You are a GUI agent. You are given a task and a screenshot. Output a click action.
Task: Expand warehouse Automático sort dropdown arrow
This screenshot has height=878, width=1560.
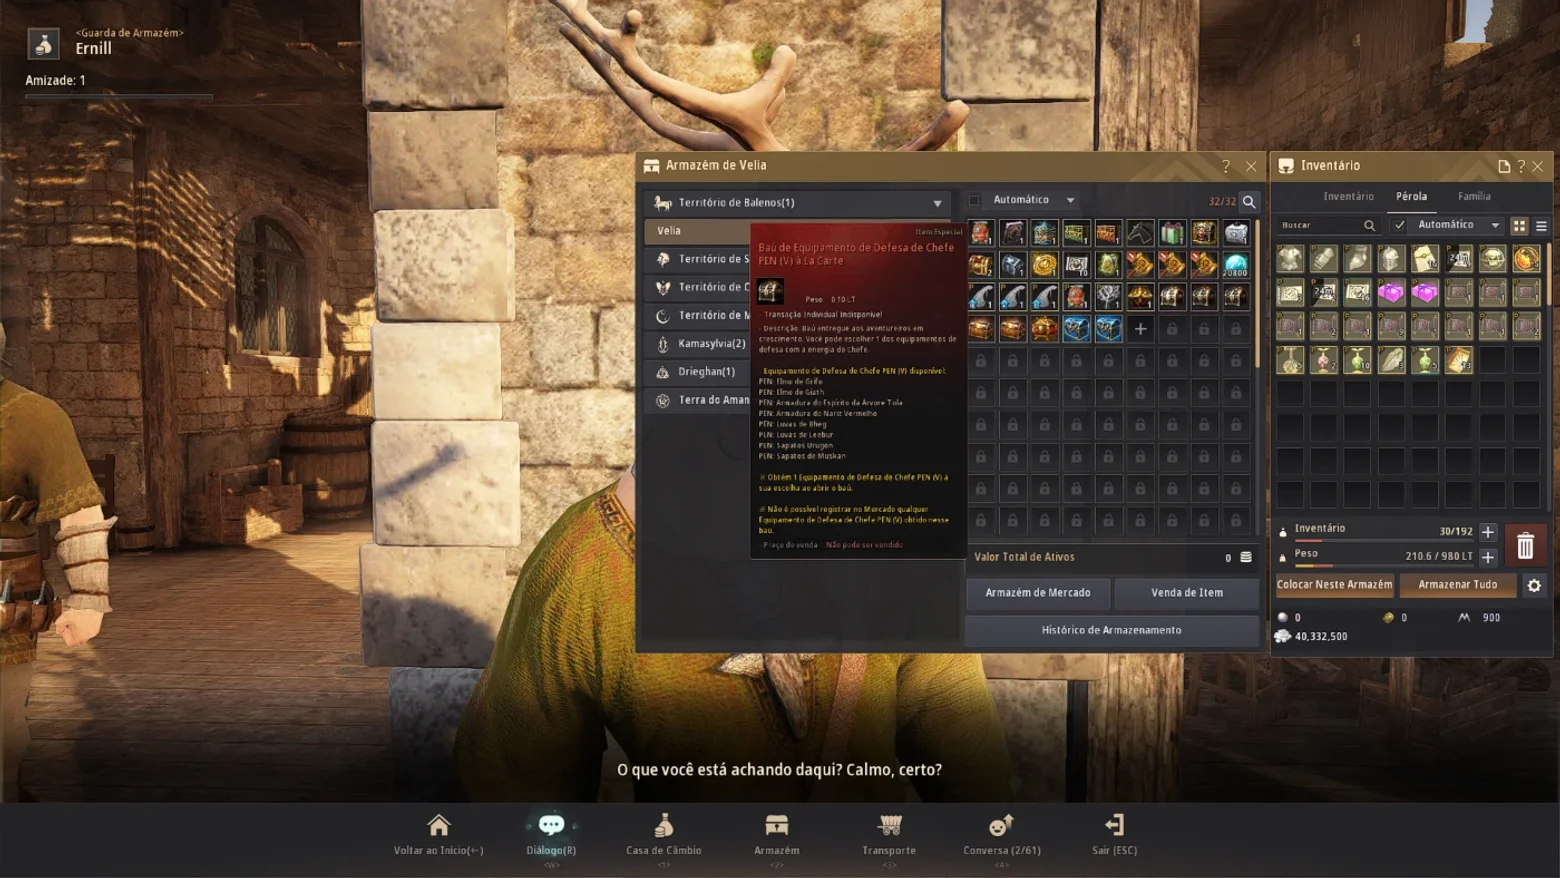point(1070,200)
